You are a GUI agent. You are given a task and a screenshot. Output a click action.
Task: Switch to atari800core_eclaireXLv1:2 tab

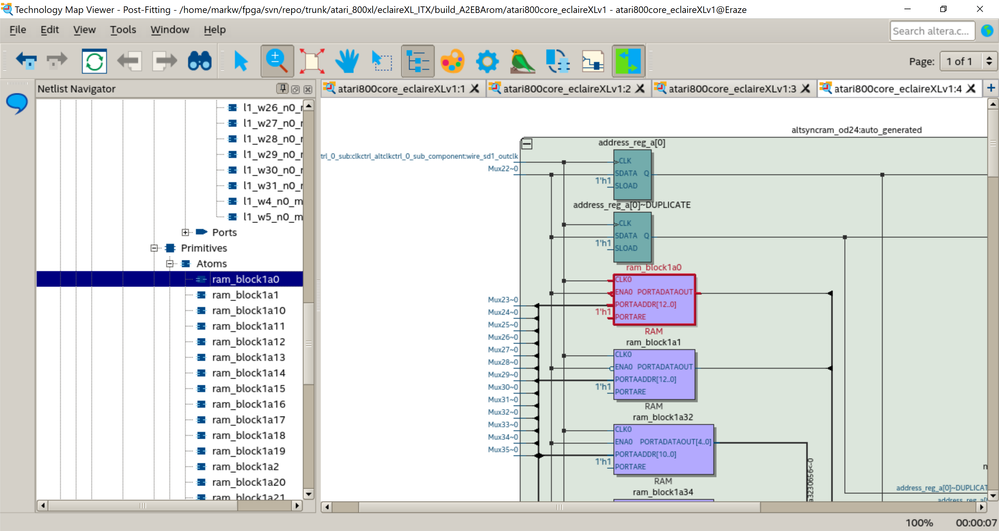point(566,89)
